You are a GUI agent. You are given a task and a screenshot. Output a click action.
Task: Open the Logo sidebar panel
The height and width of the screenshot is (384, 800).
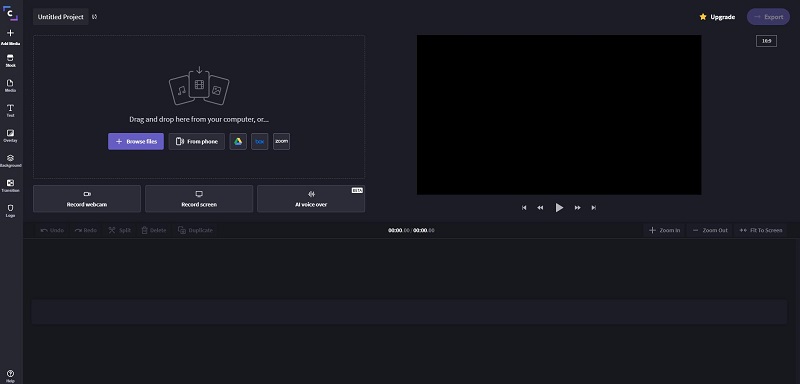(x=11, y=211)
